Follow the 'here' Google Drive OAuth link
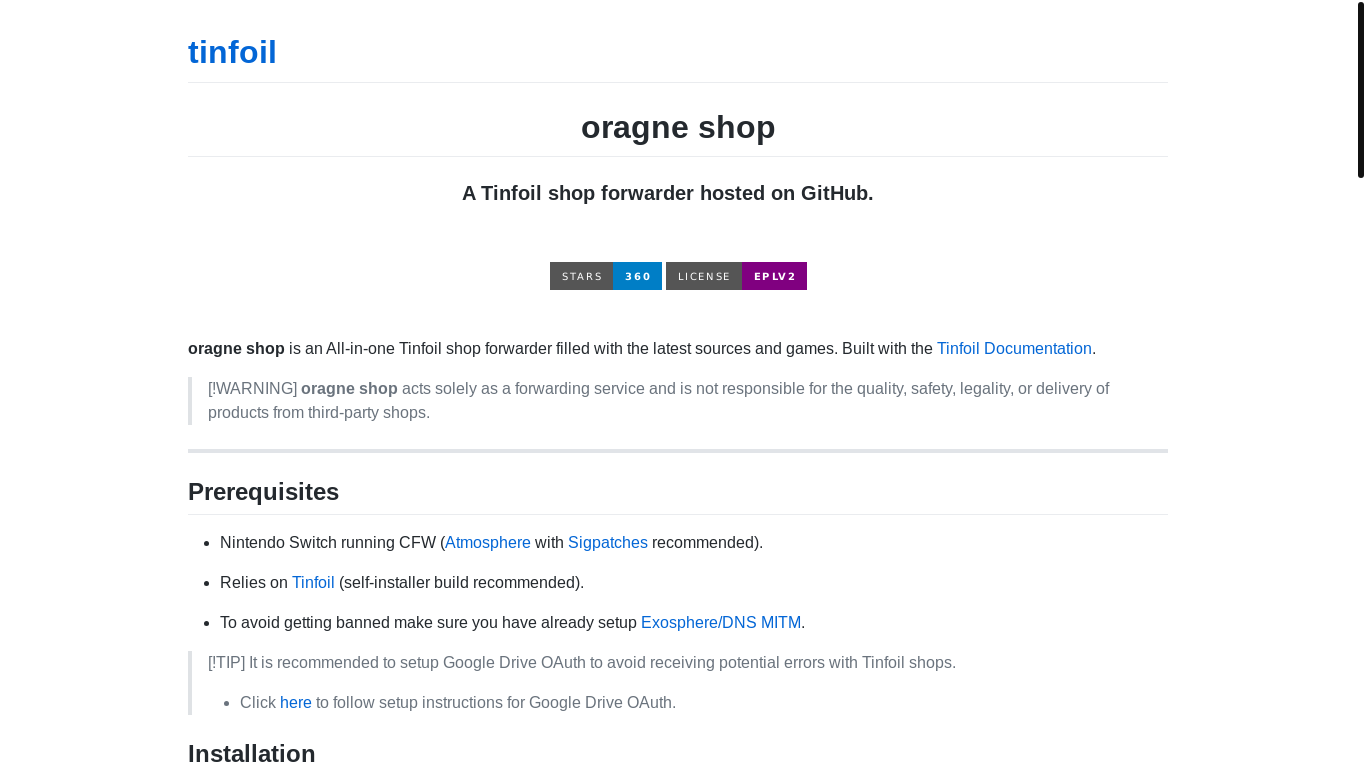 tap(296, 702)
